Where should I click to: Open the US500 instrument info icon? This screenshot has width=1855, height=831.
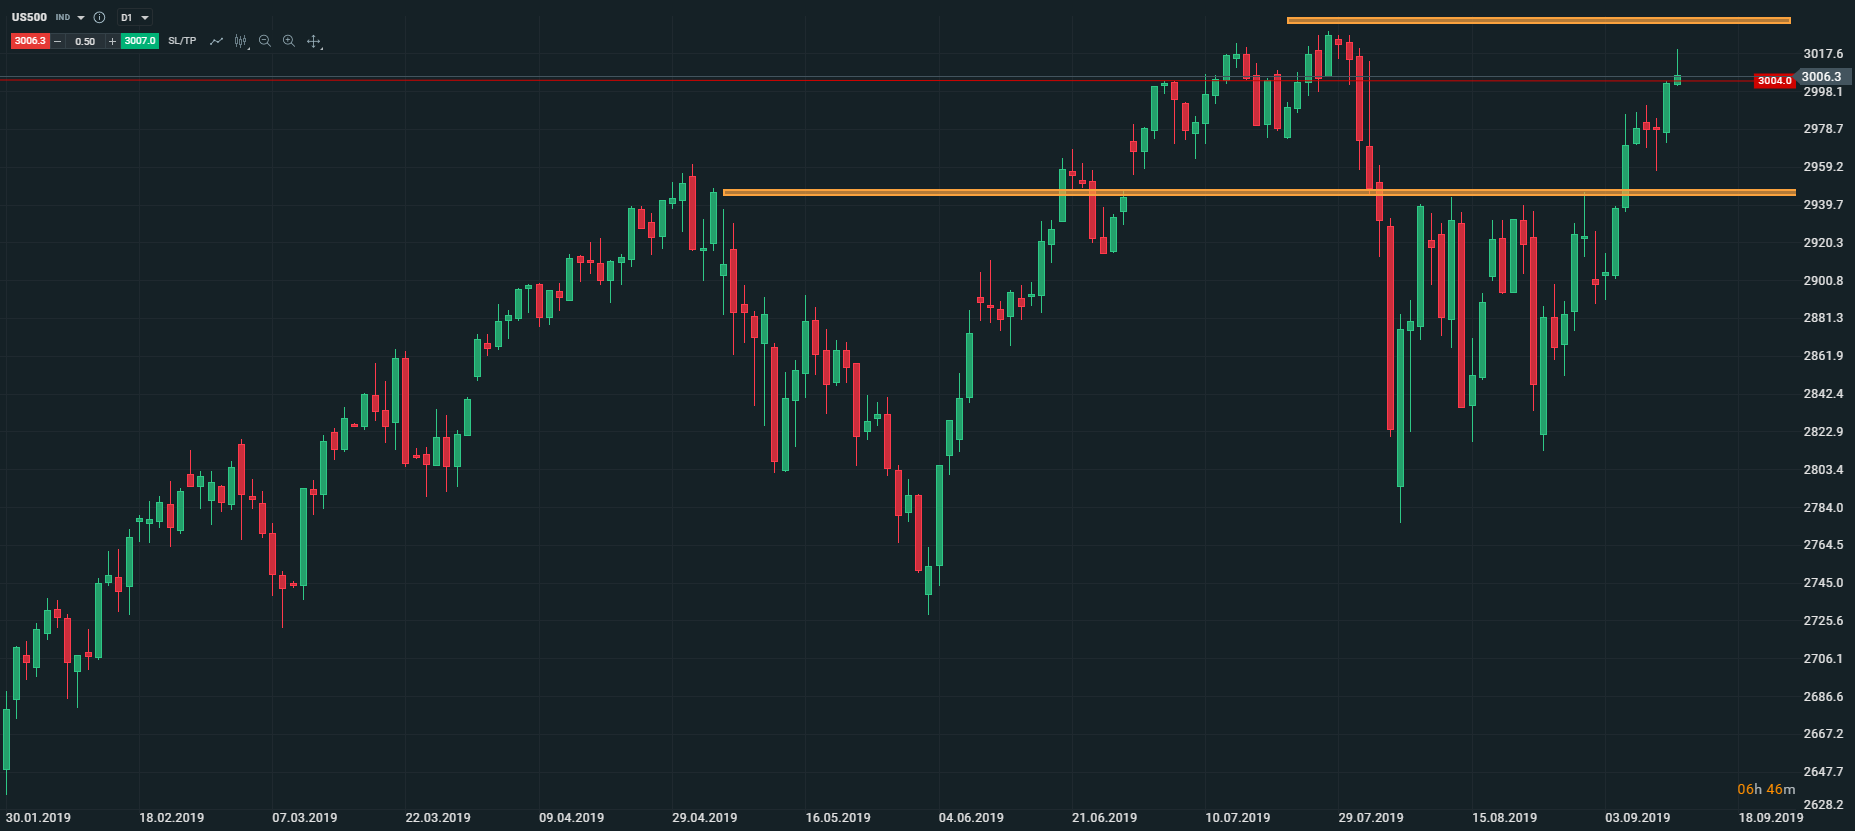tap(99, 18)
